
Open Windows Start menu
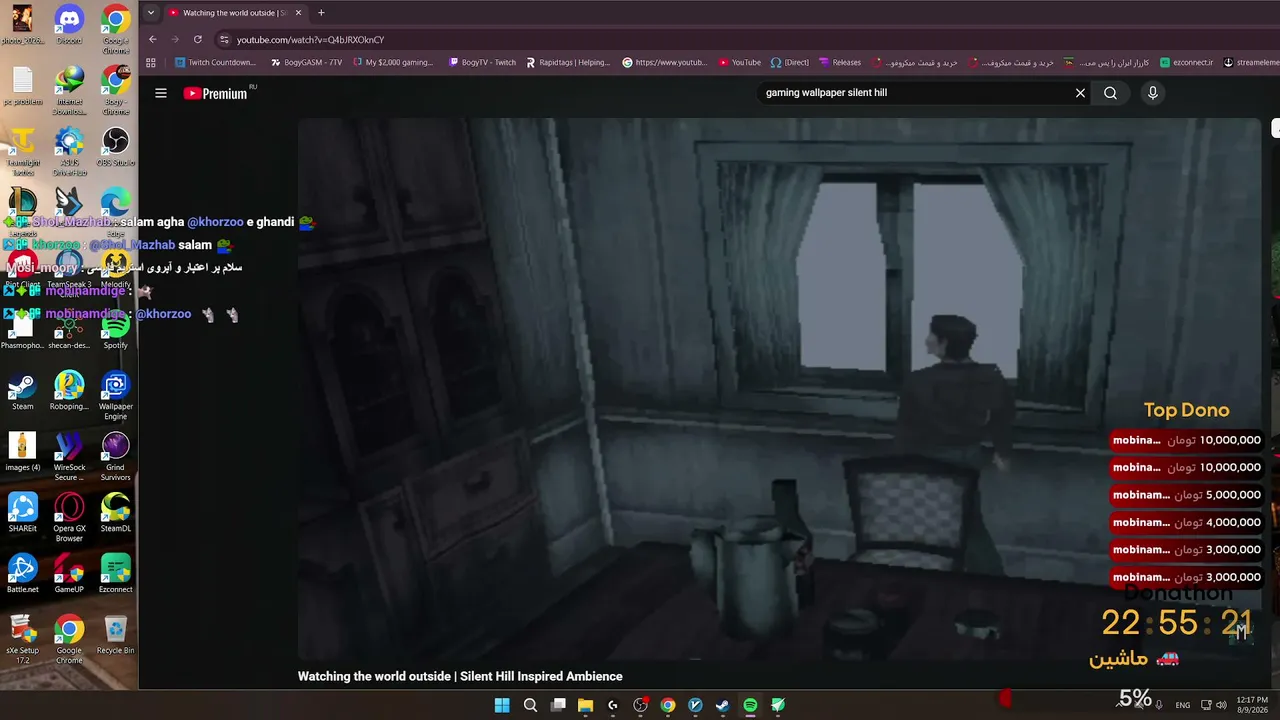[502, 705]
